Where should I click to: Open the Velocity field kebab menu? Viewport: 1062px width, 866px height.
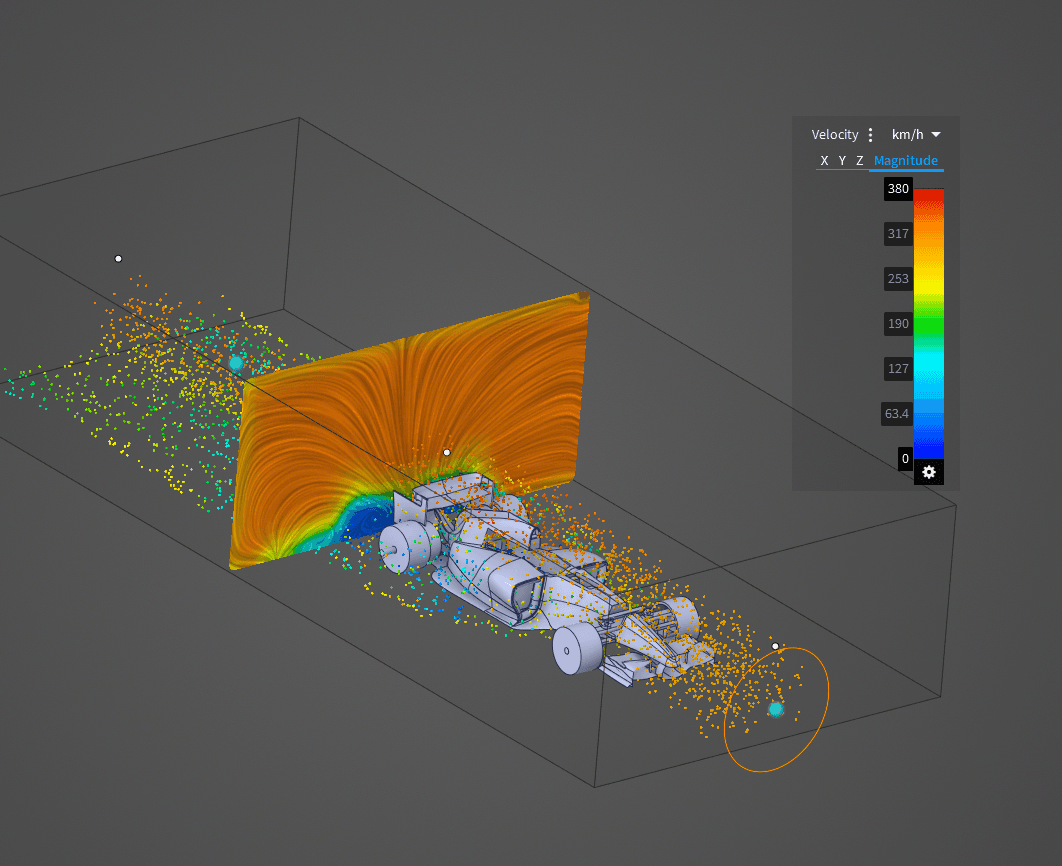871,134
